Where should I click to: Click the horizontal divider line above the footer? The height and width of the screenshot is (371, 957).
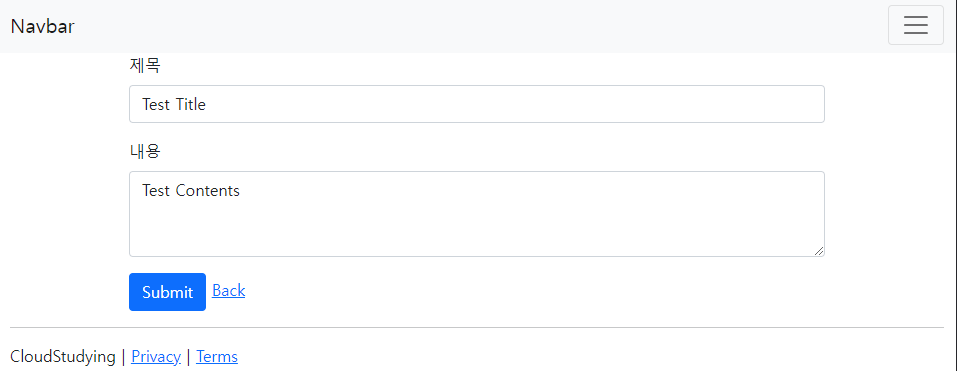point(477,327)
